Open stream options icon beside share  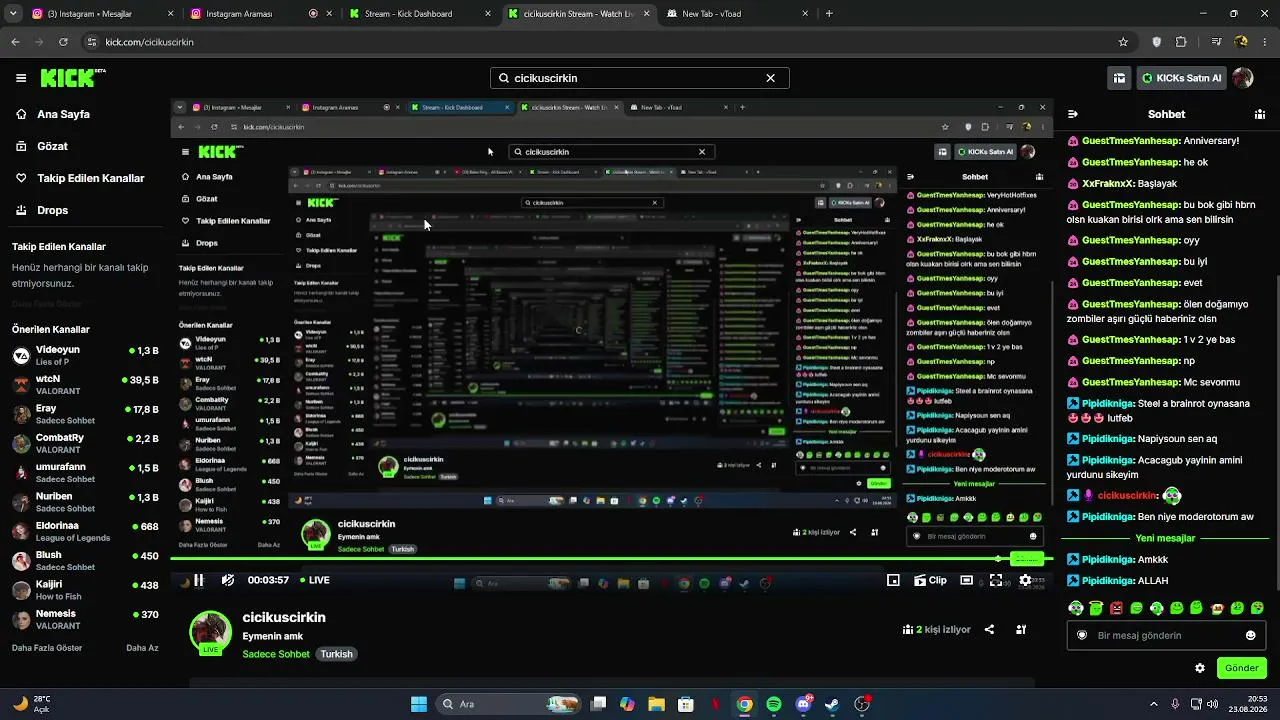1021,630
